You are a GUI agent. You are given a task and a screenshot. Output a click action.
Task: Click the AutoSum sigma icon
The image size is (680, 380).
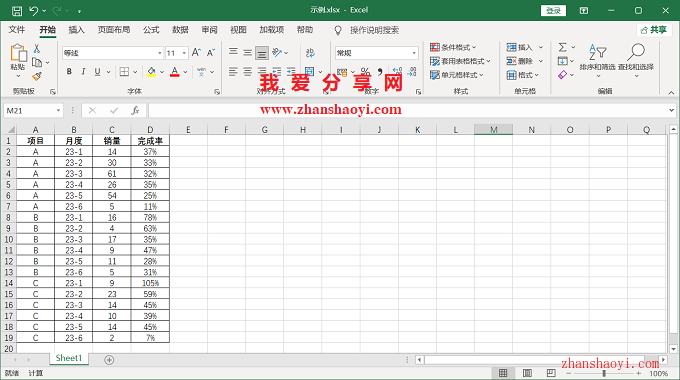point(562,47)
